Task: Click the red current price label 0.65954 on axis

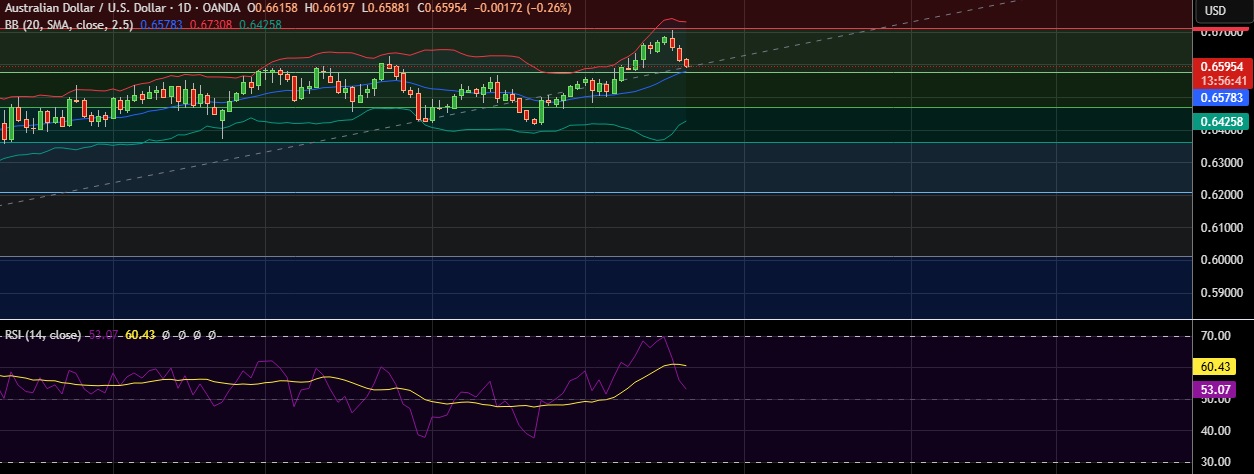Action: (x=1222, y=67)
